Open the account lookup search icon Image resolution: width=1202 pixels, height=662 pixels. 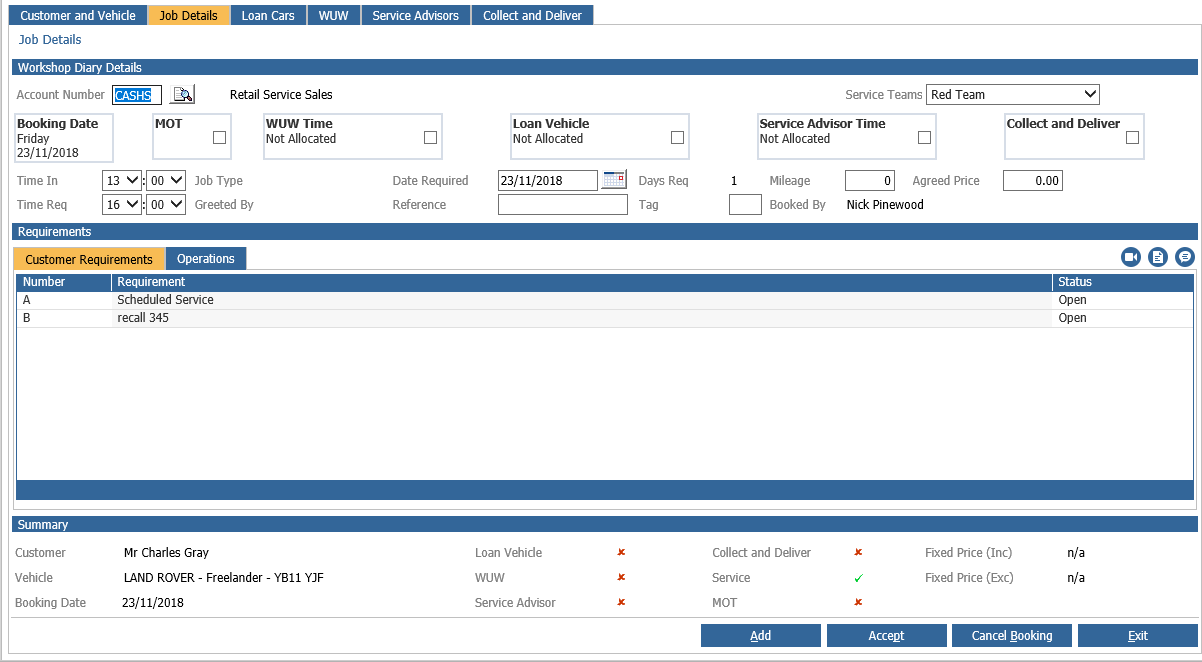[183, 94]
